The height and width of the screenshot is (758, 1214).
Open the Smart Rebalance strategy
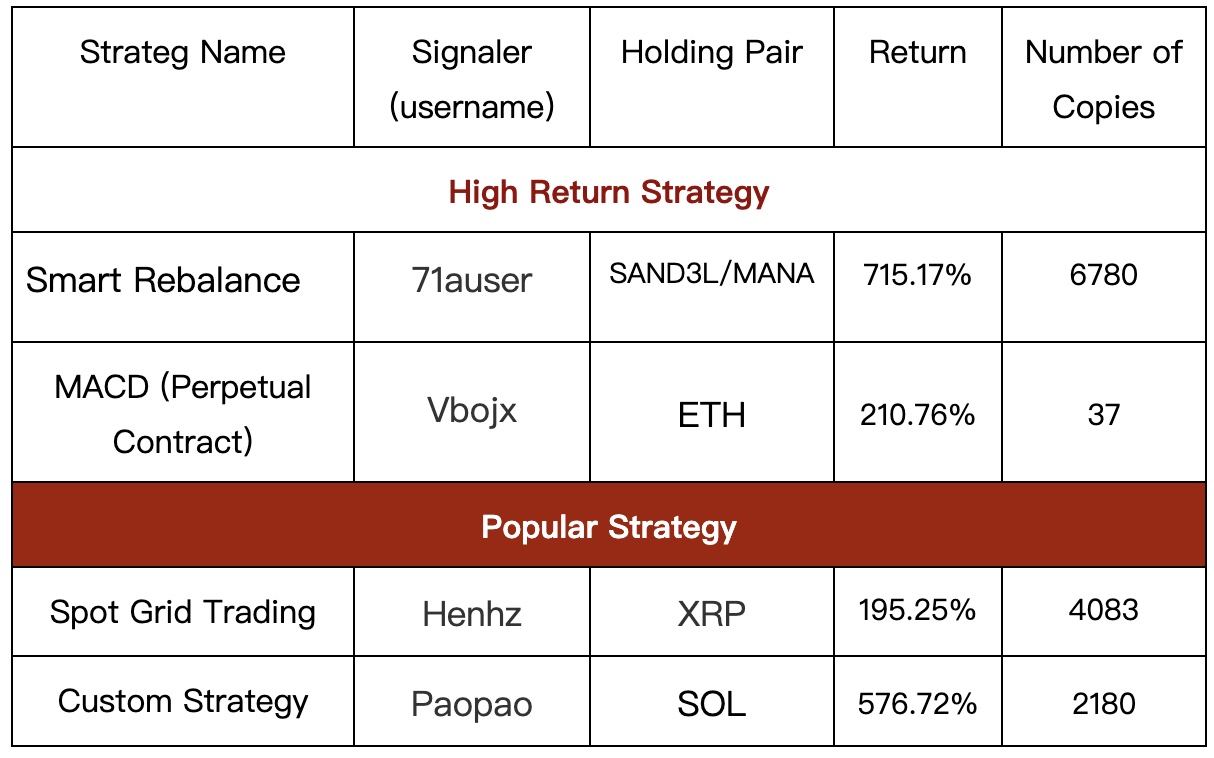coord(163,280)
